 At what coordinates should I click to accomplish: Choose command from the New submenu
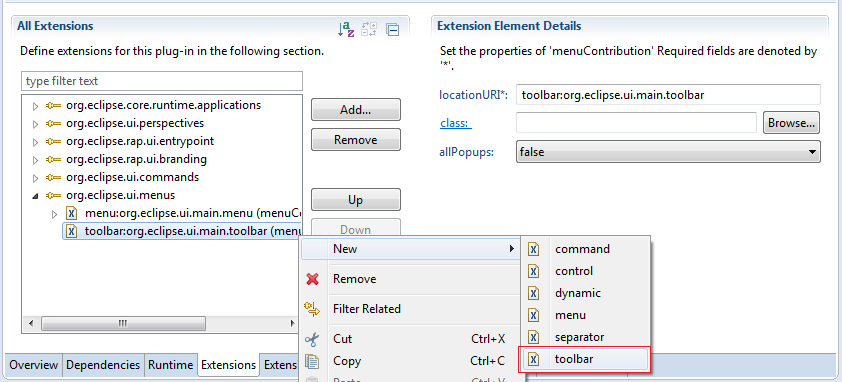pyautogui.click(x=584, y=249)
